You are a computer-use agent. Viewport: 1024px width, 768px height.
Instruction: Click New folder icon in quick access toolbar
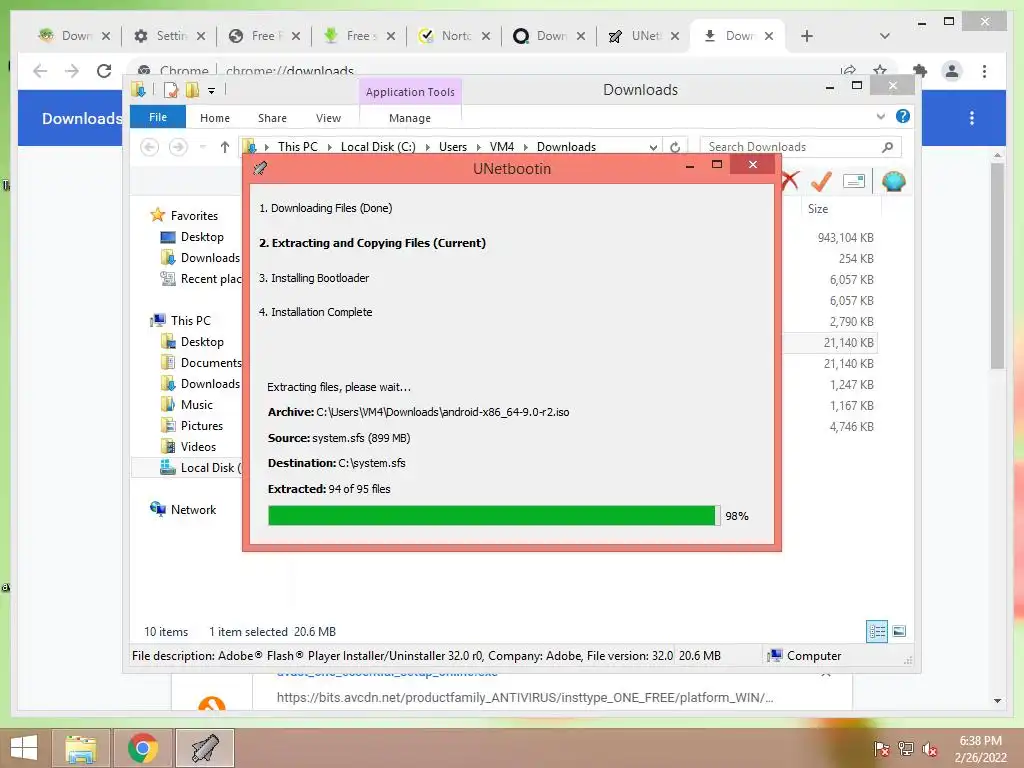[192, 90]
